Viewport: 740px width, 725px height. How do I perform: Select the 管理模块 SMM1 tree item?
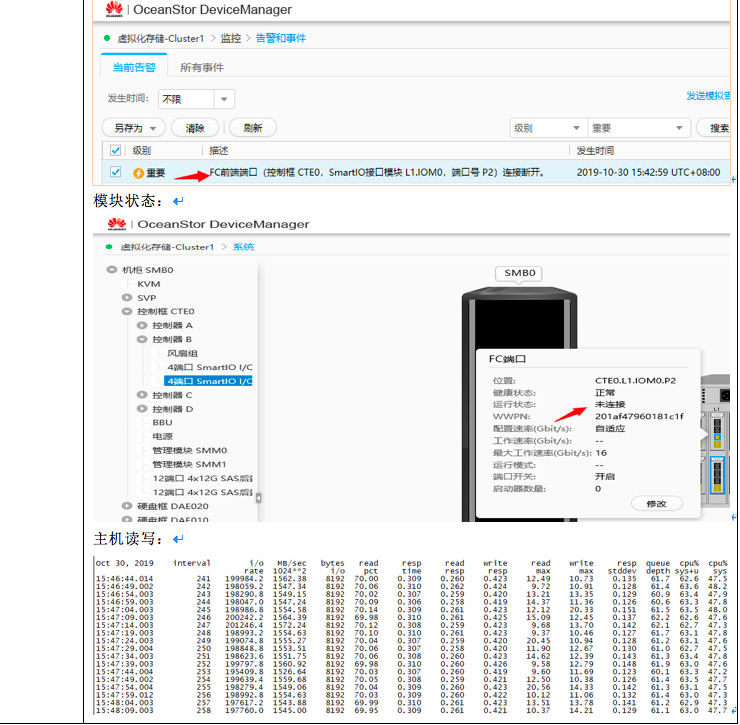point(189,464)
